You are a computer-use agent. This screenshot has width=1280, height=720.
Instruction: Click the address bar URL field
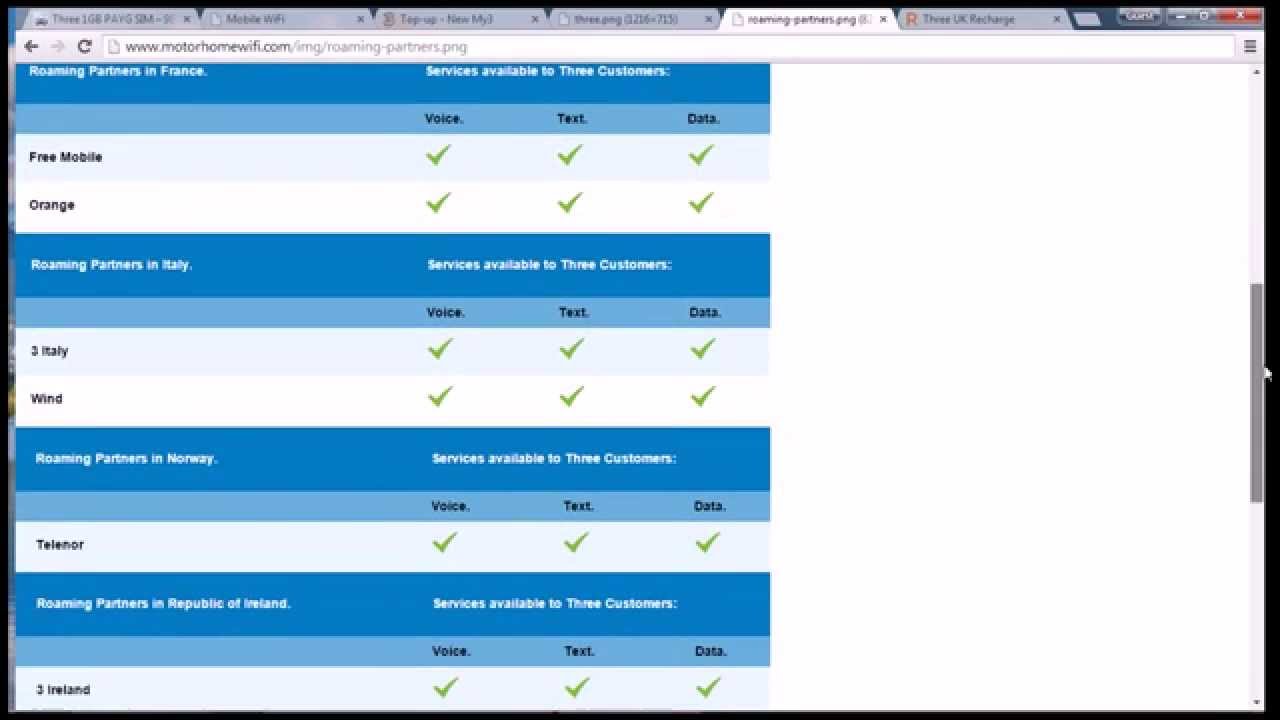coord(668,46)
